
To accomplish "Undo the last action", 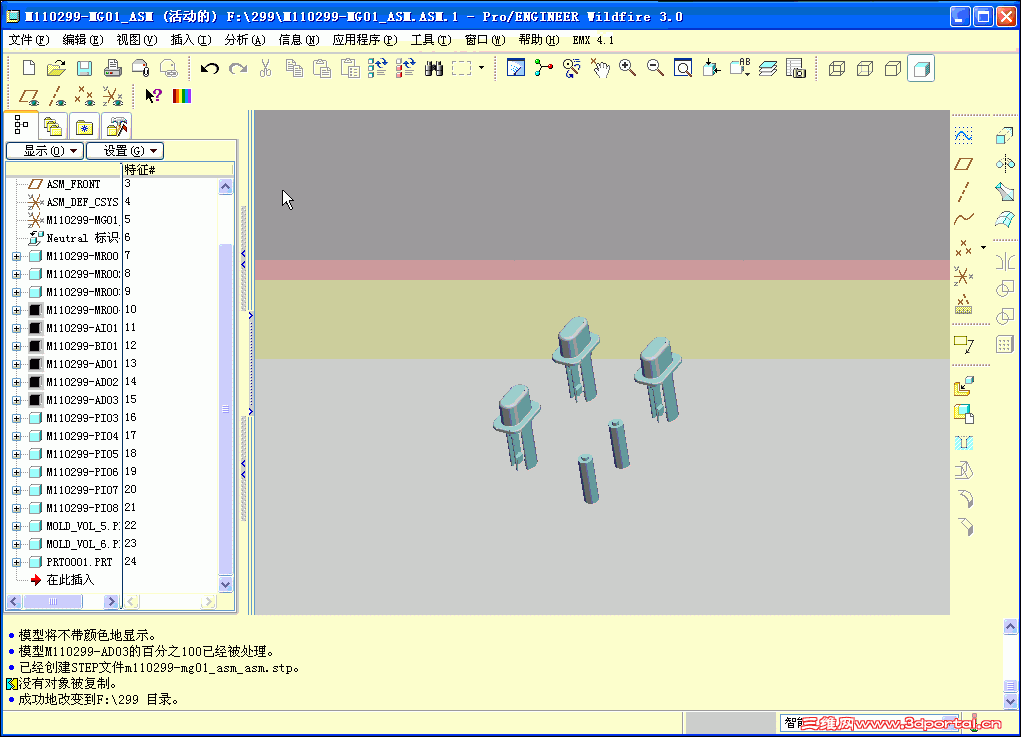I will pyautogui.click(x=210, y=68).
